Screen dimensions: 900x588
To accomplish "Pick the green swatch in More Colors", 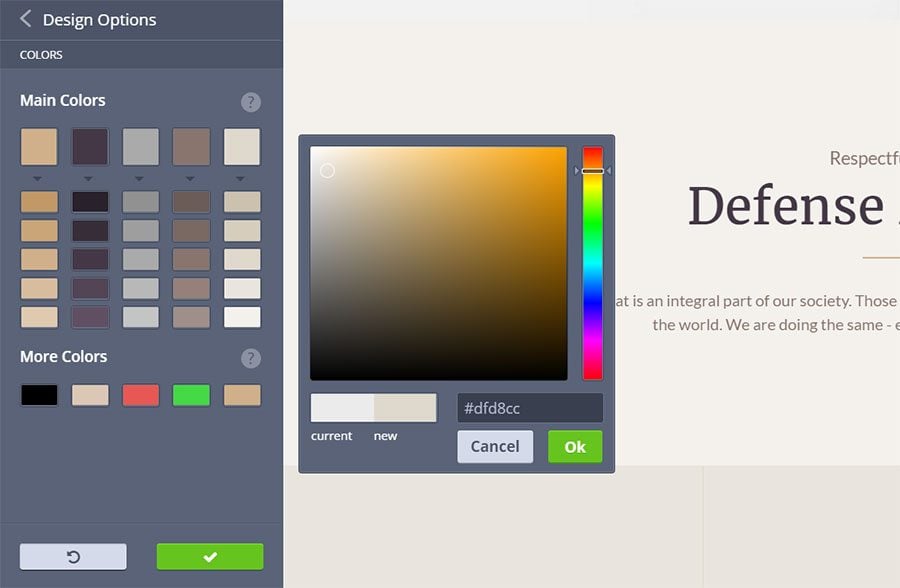I will pos(191,395).
